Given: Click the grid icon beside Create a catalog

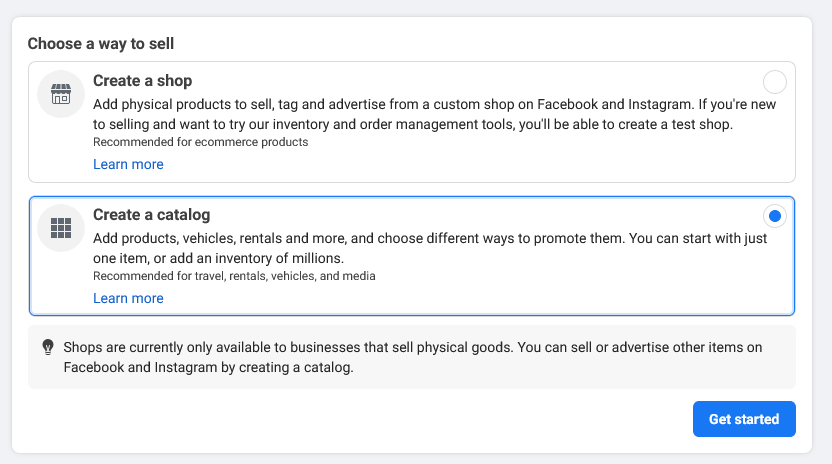Looking at the screenshot, I should [61, 228].
